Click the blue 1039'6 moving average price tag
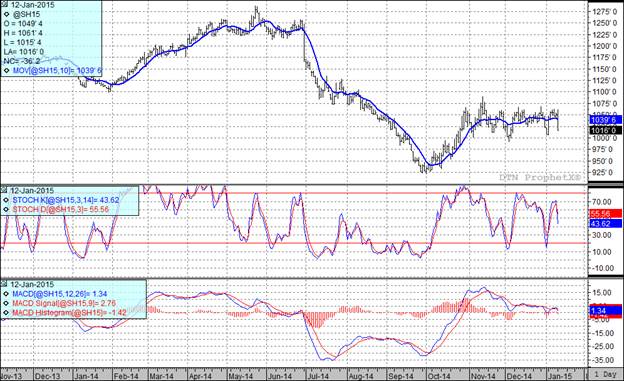 coord(605,120)
